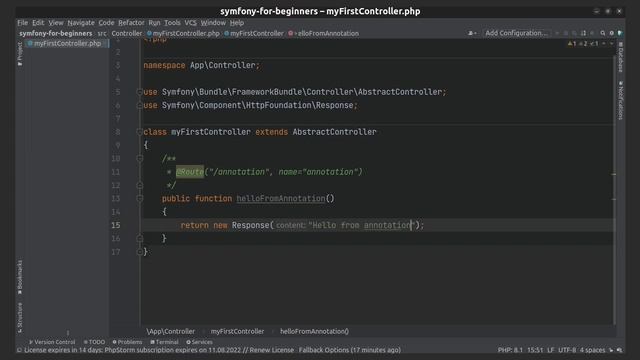The width and height of the screenshot is (640, 360).
Task: Open the Add Configuration dropdown
Action: (x=516, y=33)
